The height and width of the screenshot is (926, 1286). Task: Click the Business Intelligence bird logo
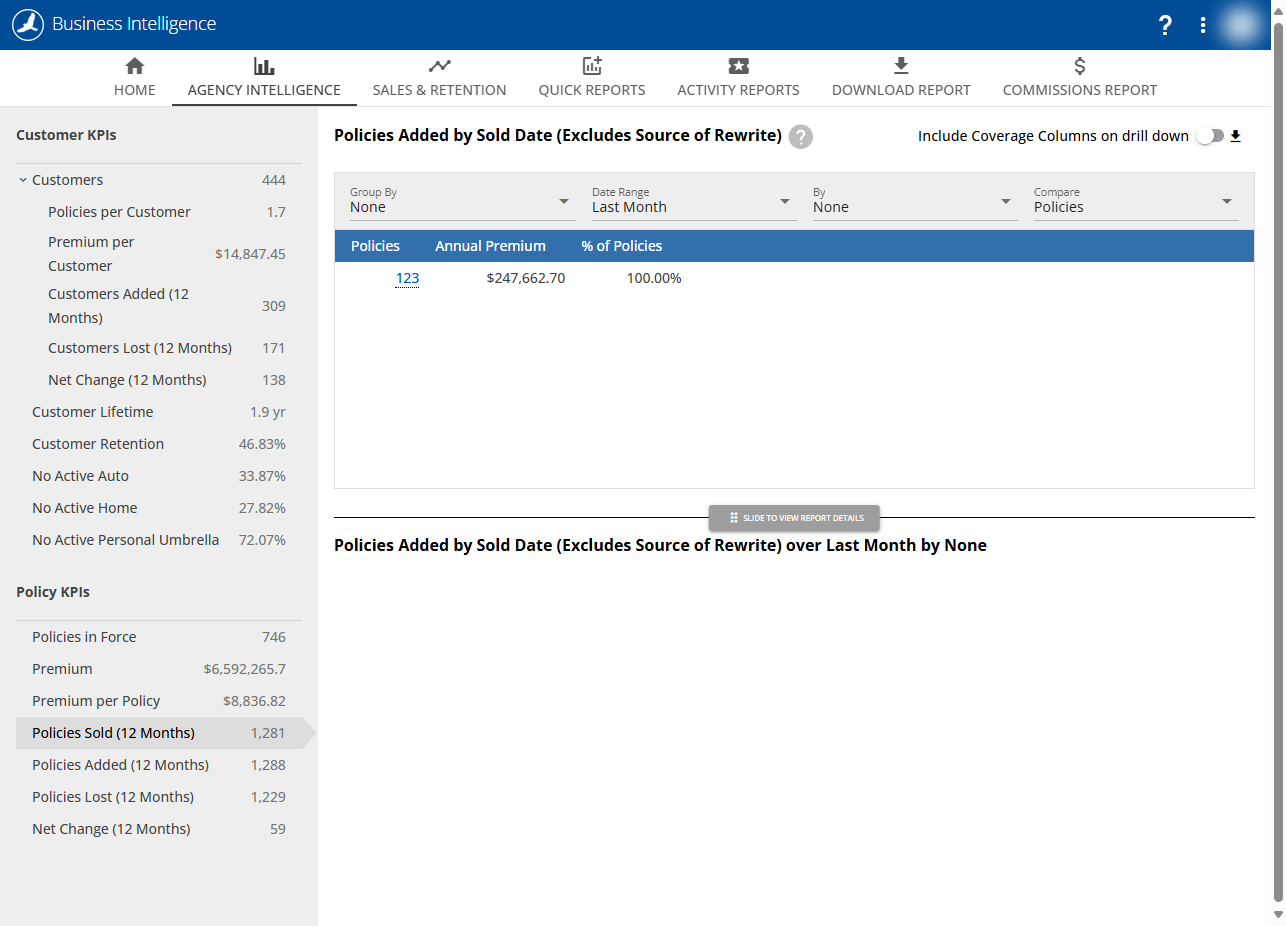click(x=28, y=25)
